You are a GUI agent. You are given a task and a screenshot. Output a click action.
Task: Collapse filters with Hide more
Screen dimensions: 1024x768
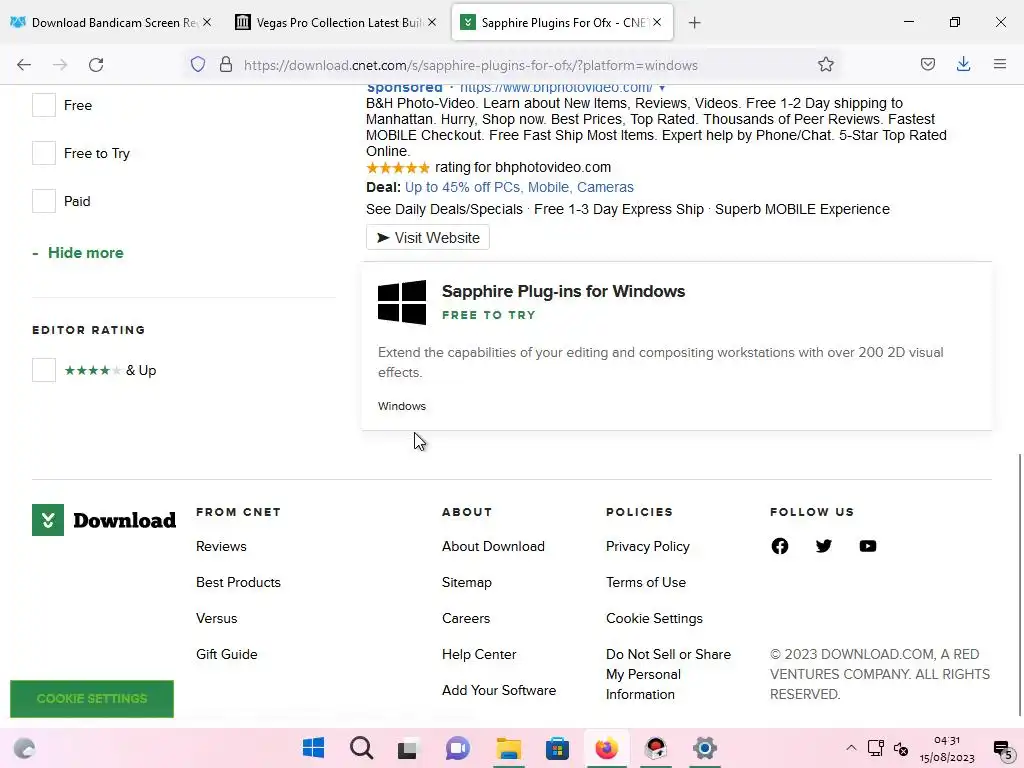click(78, 253)
